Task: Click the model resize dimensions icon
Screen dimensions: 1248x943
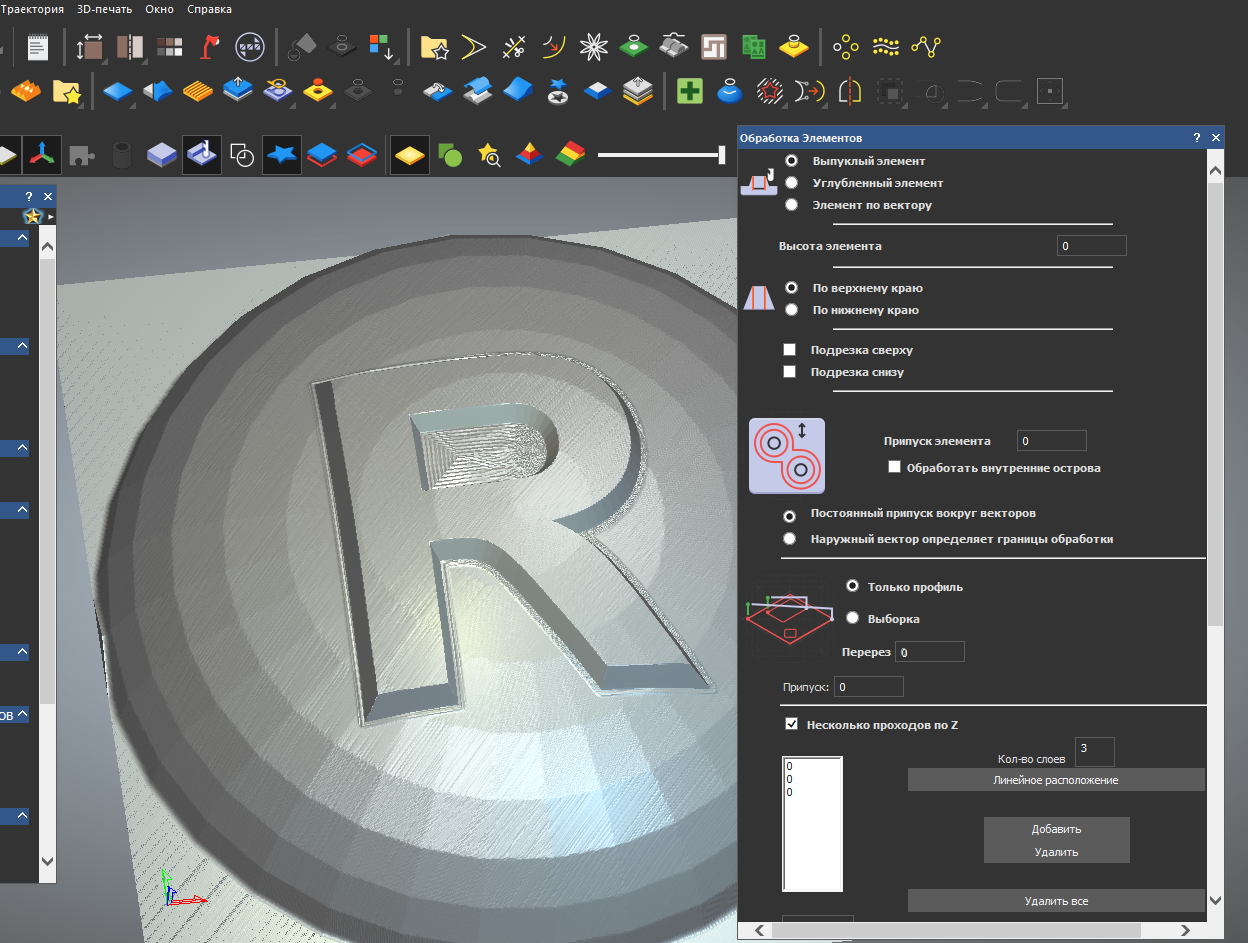Action: point(90,47)
